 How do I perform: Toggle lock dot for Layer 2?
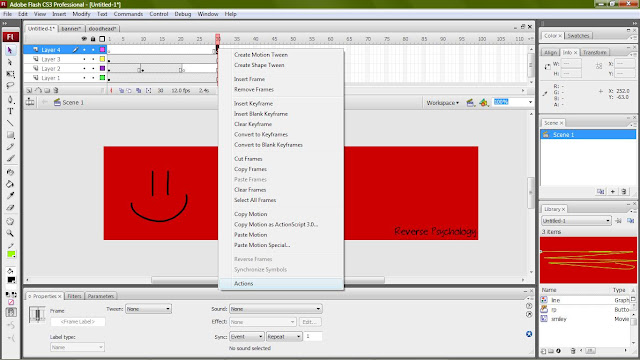tap(93, 69)
